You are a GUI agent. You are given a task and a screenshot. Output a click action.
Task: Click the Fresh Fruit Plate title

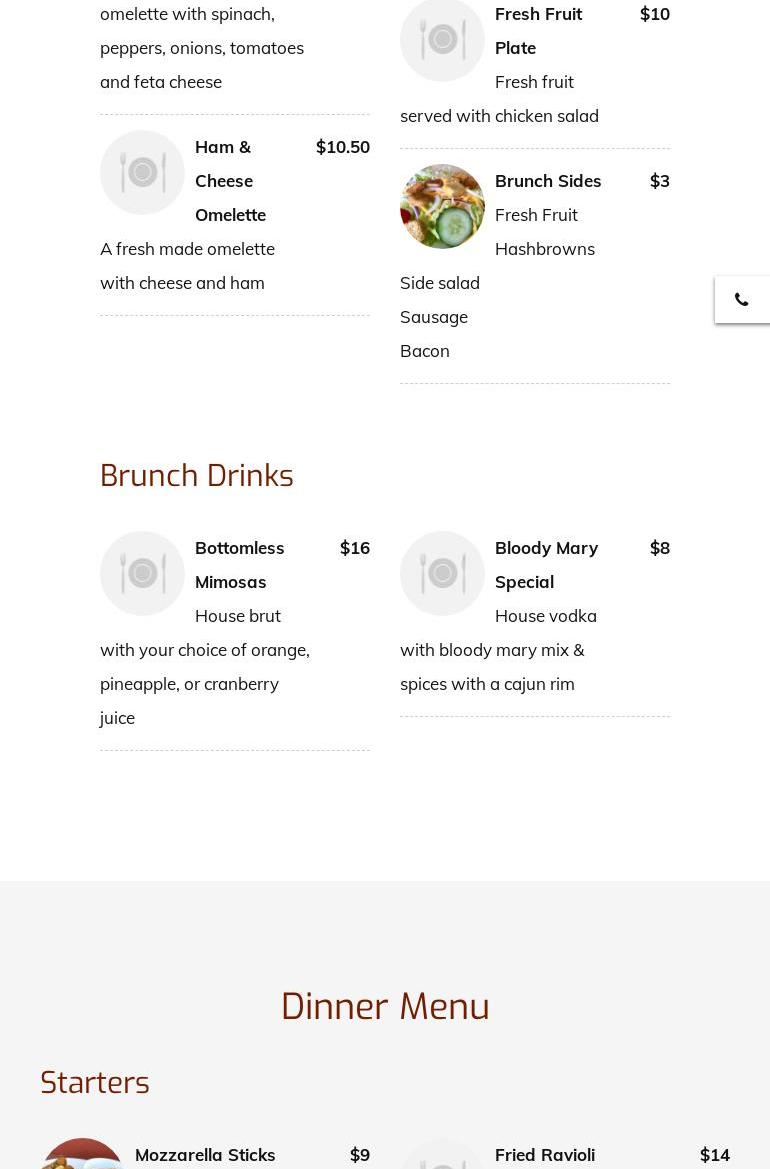[538, 30]
